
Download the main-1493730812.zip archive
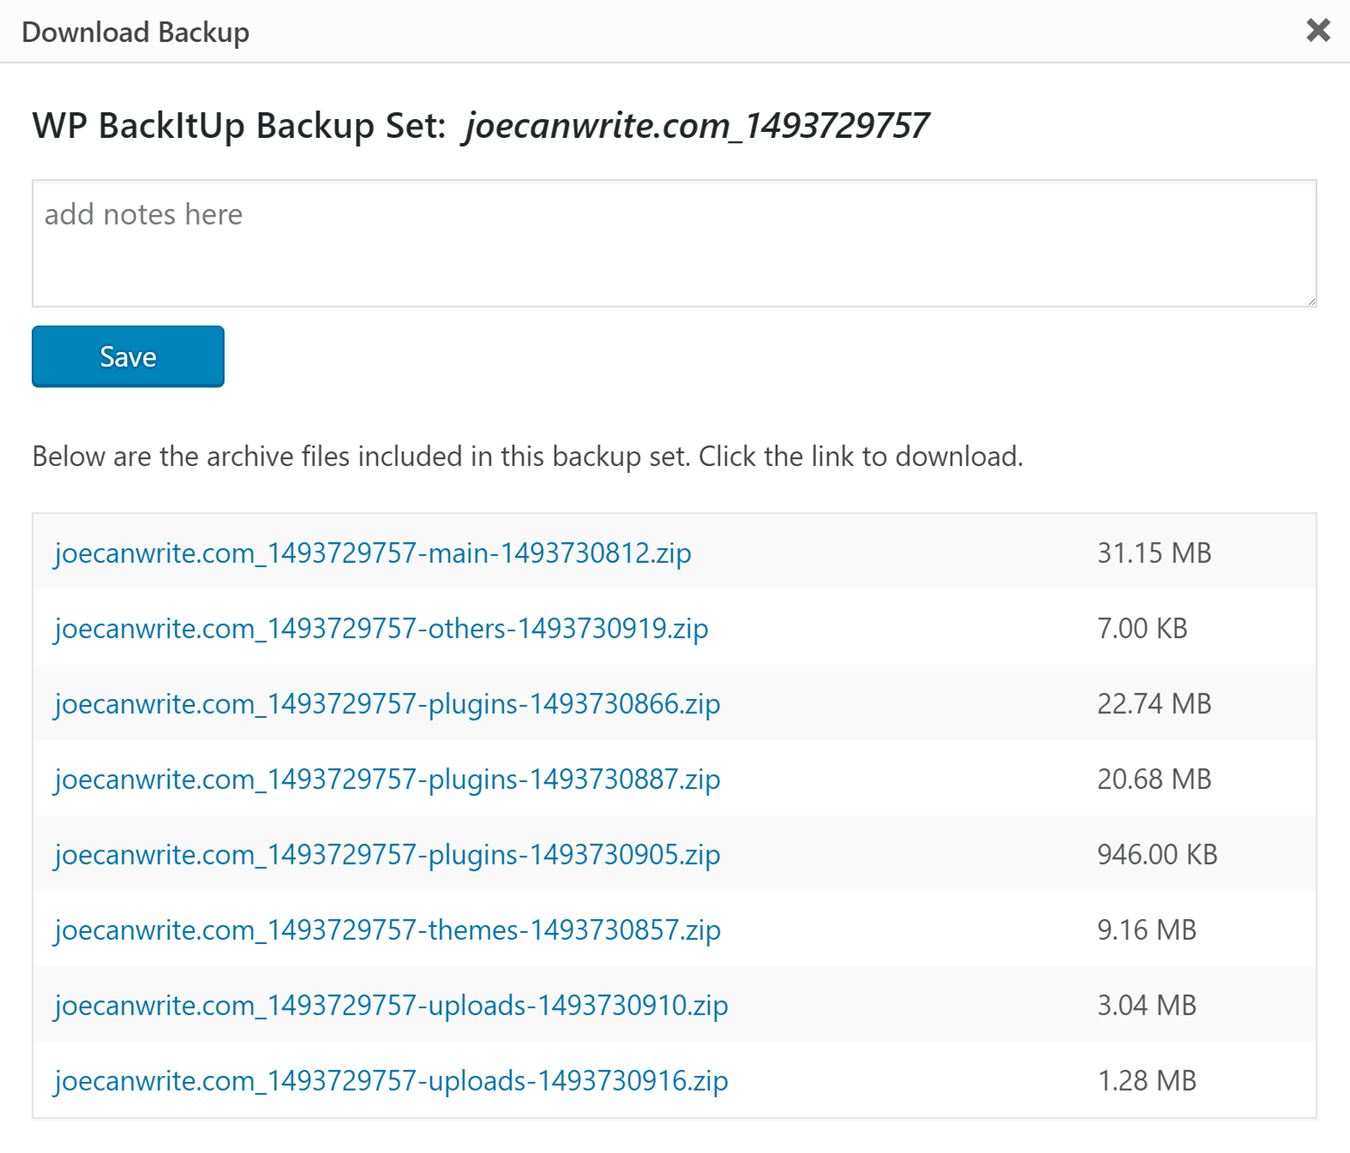tap(373, 553)
